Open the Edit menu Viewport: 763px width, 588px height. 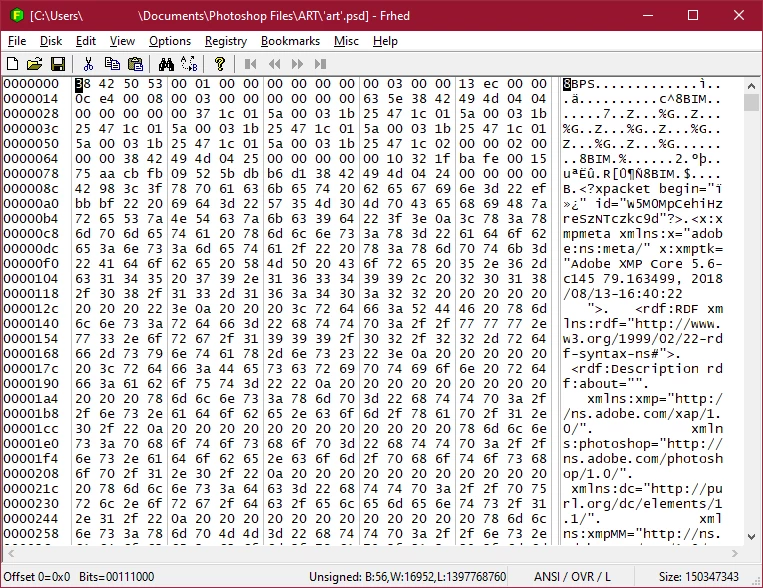(86, 41)
